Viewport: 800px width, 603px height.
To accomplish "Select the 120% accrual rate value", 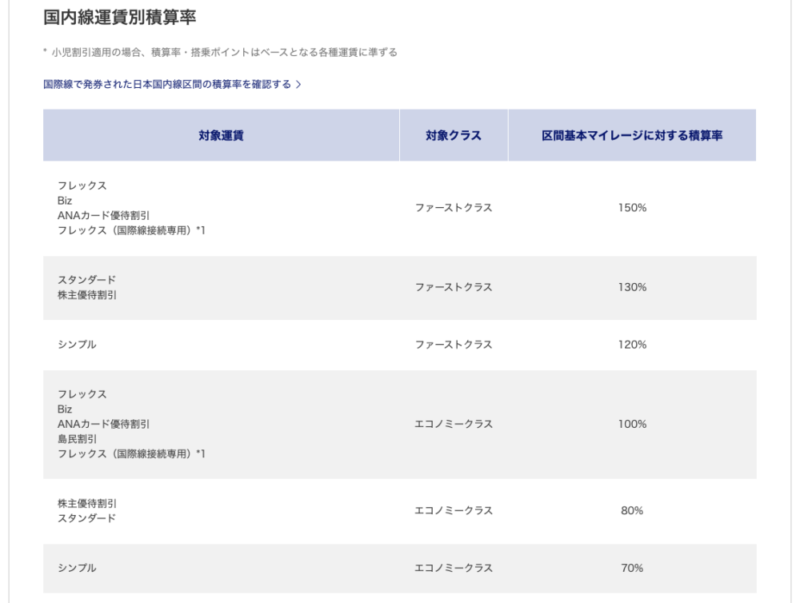I will coord(632,345).
